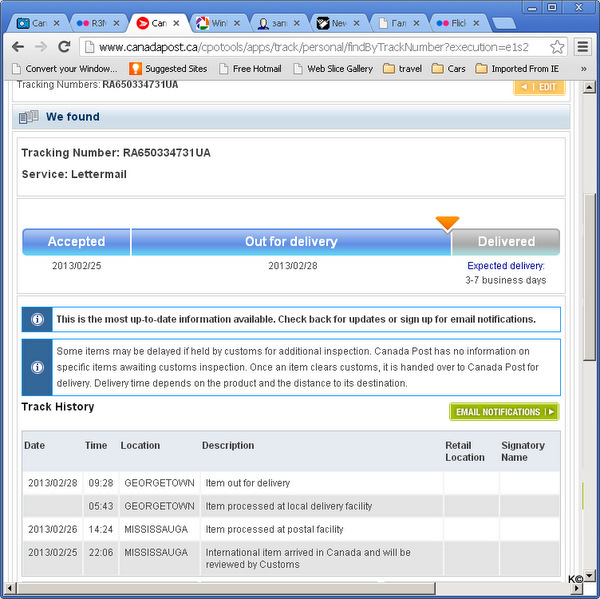Click the info icon beside customs notice
The height and width of the screenshot is (599, 600).
tap(37, 367)
